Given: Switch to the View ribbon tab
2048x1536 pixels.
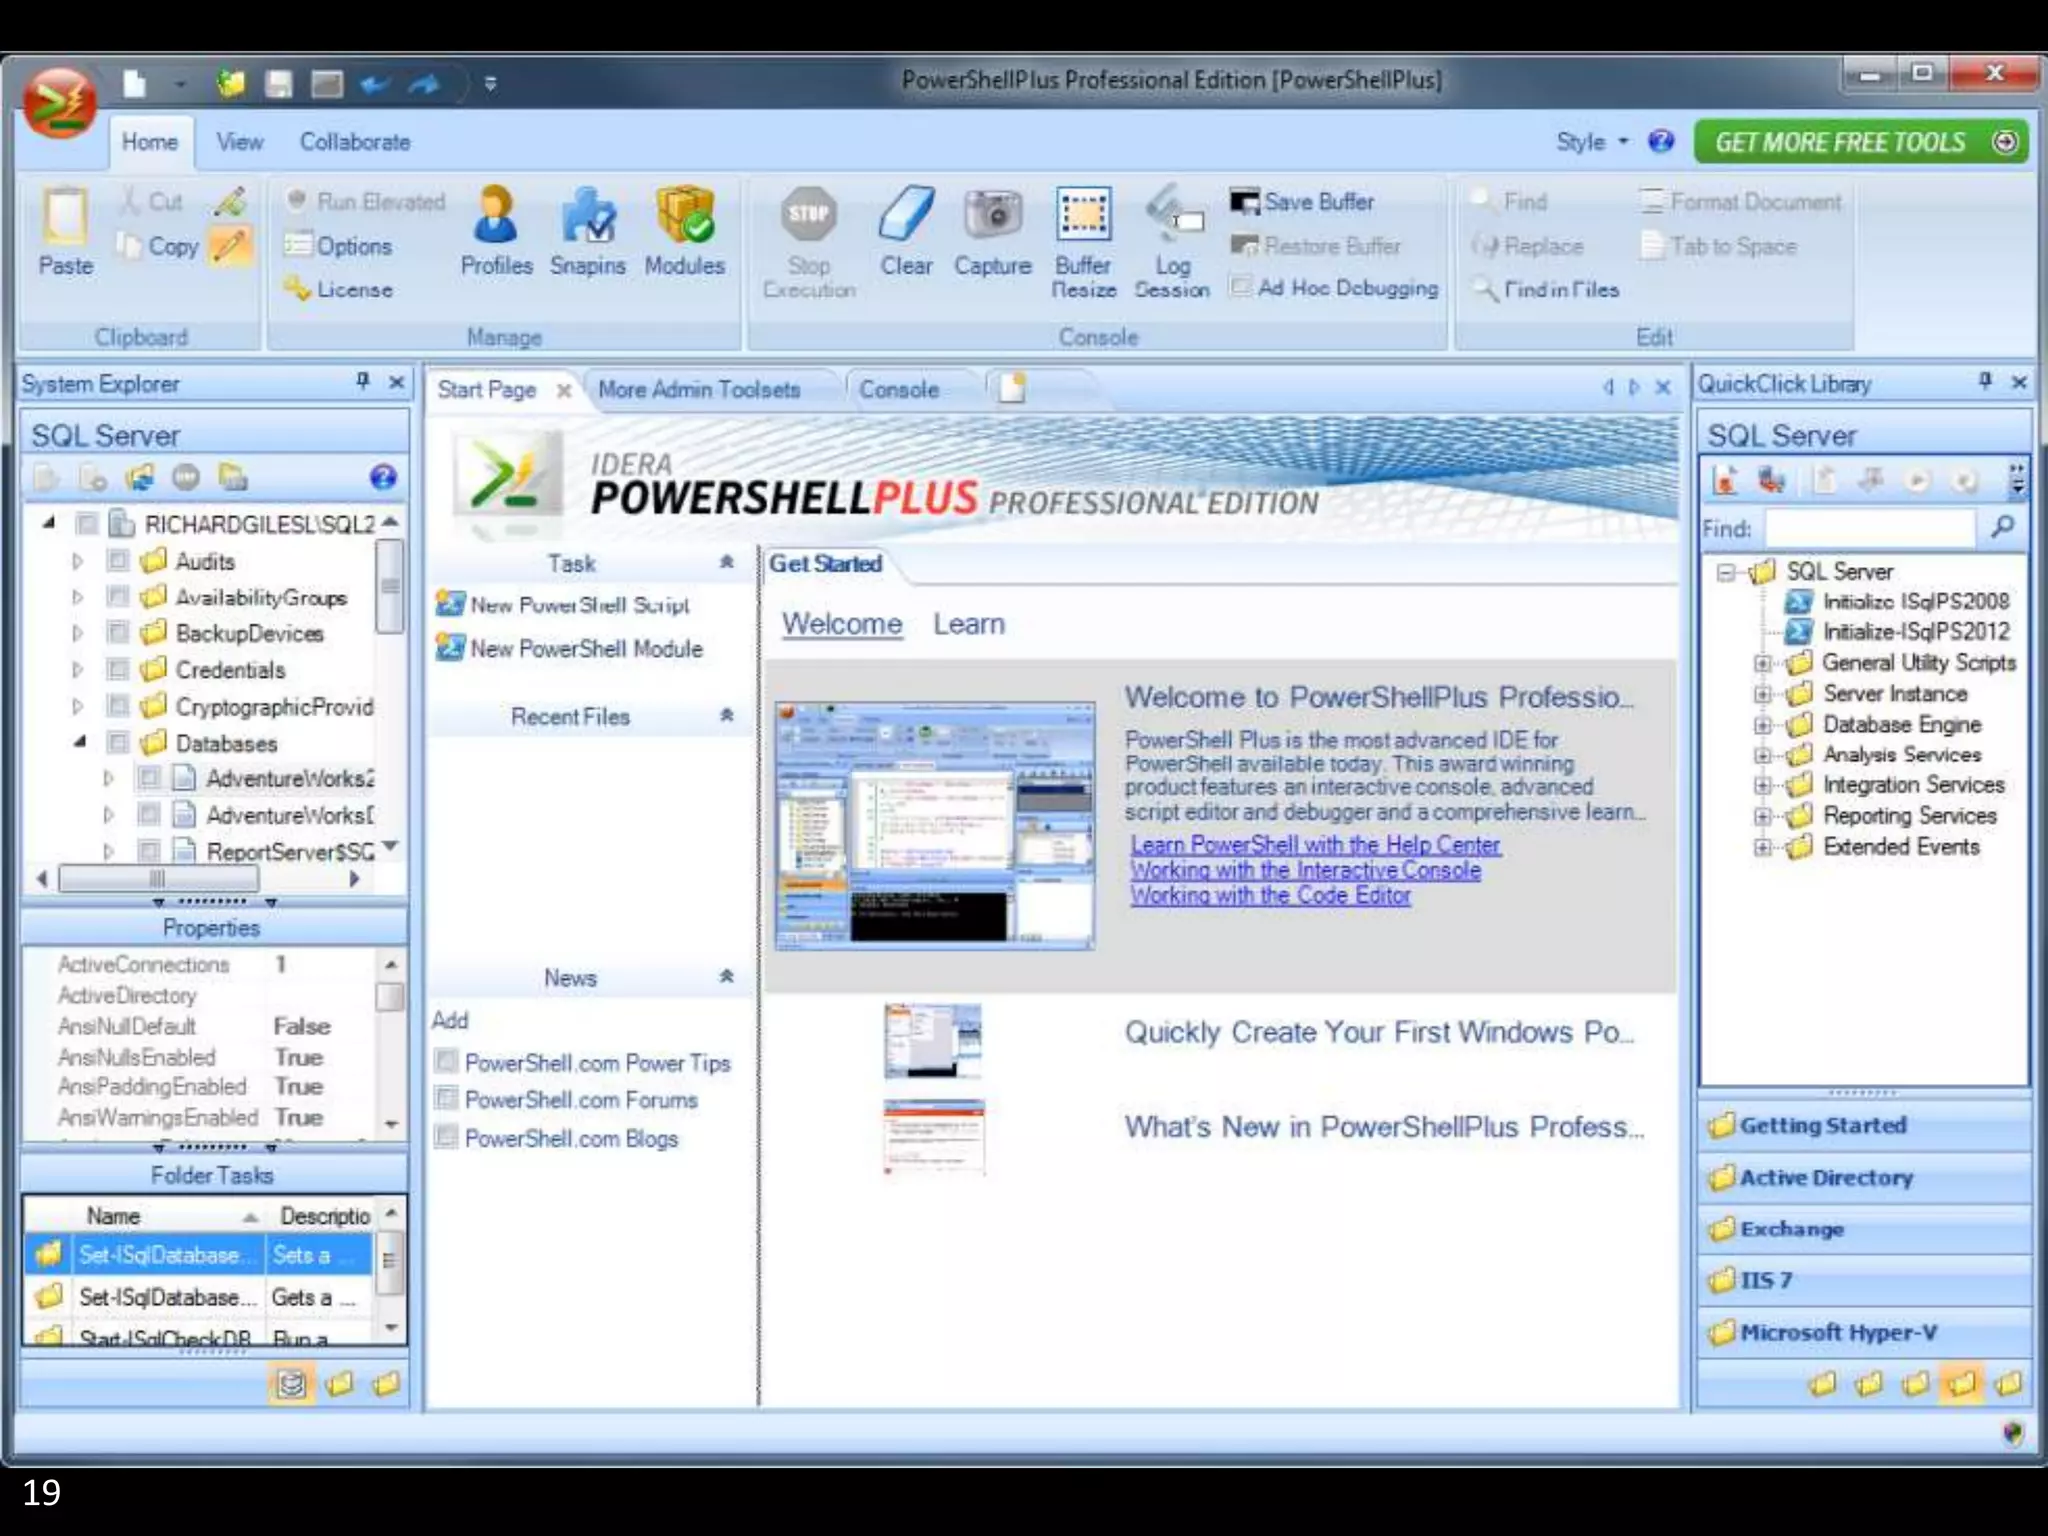Looking at the screenshot, I should pos(240,142).
